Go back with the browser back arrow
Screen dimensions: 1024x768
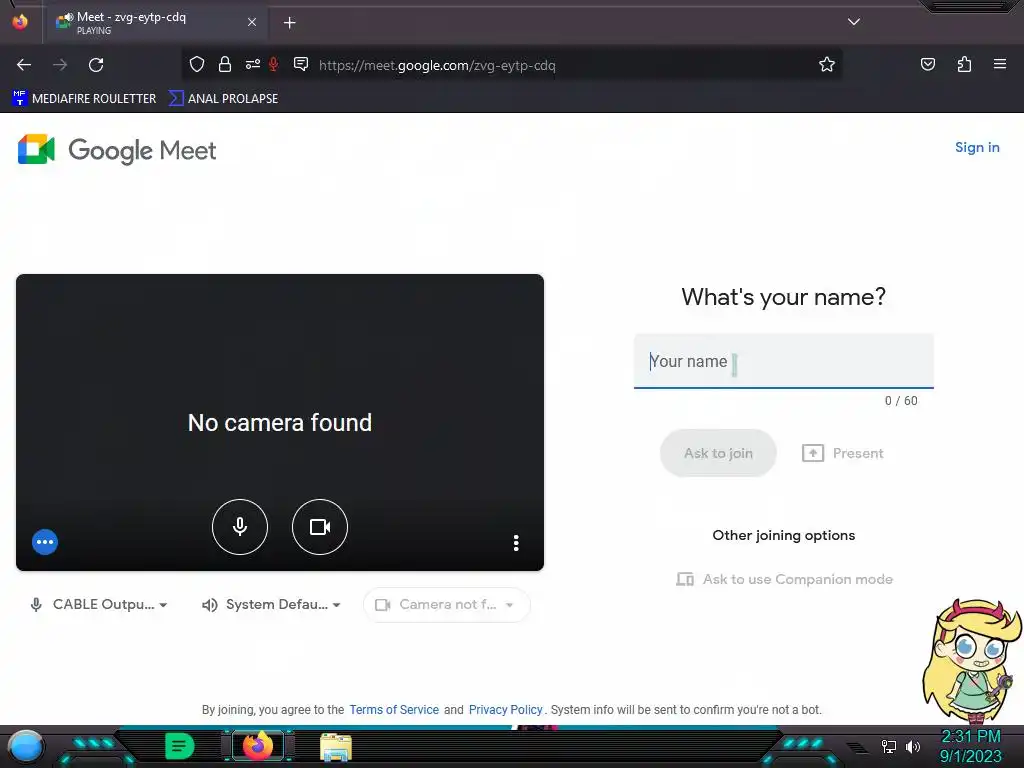point(24,65)
